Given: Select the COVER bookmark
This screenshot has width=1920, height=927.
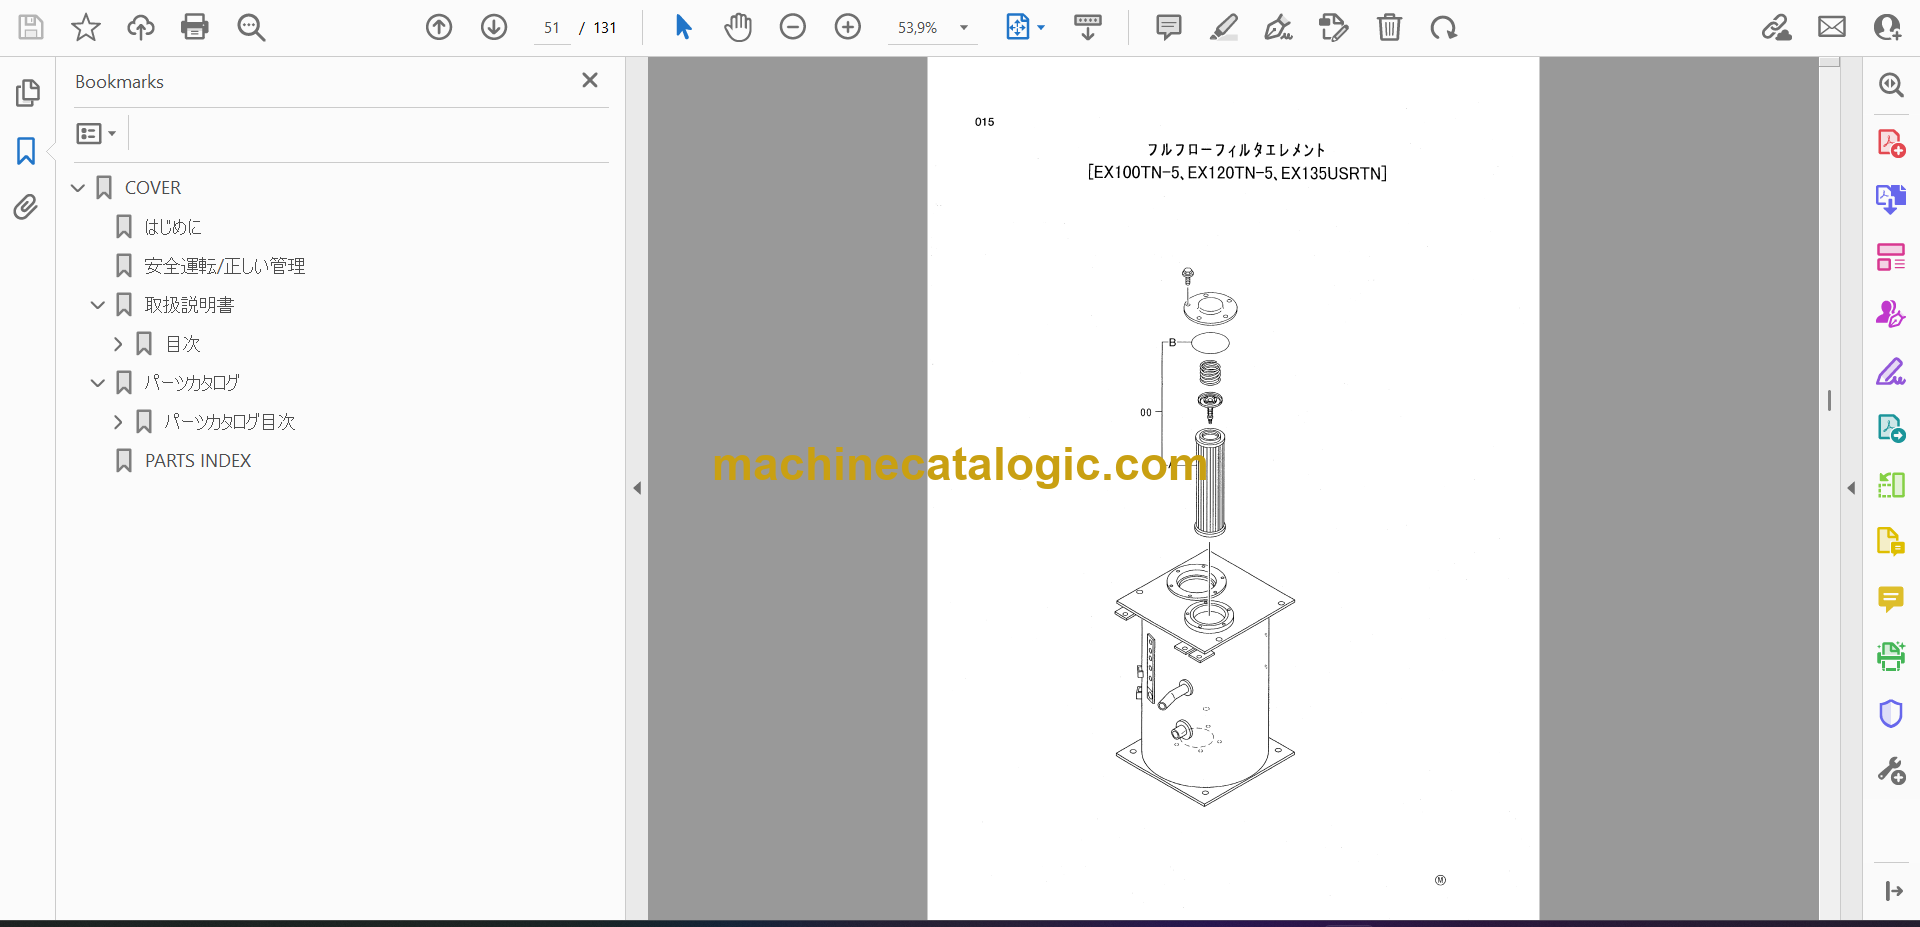Looking at the screenshot, I should pyautogui.click(x=153, y=188).
